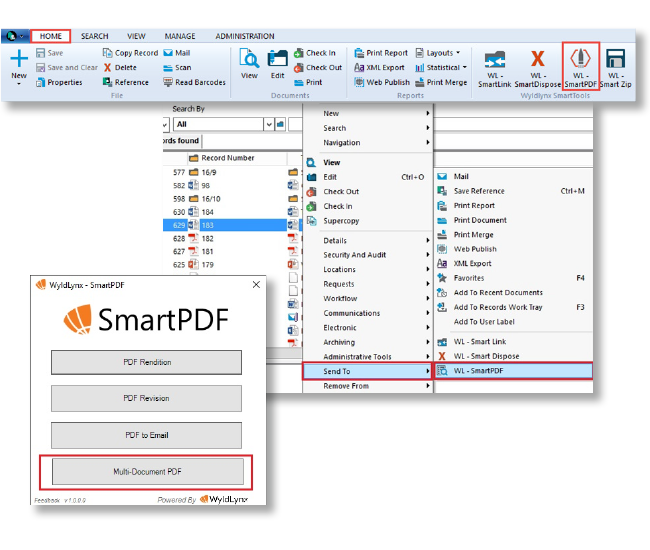Screen dimensions: 650x550
Task: Click Print in the Documents group
Action: click(x=308, y=82)
